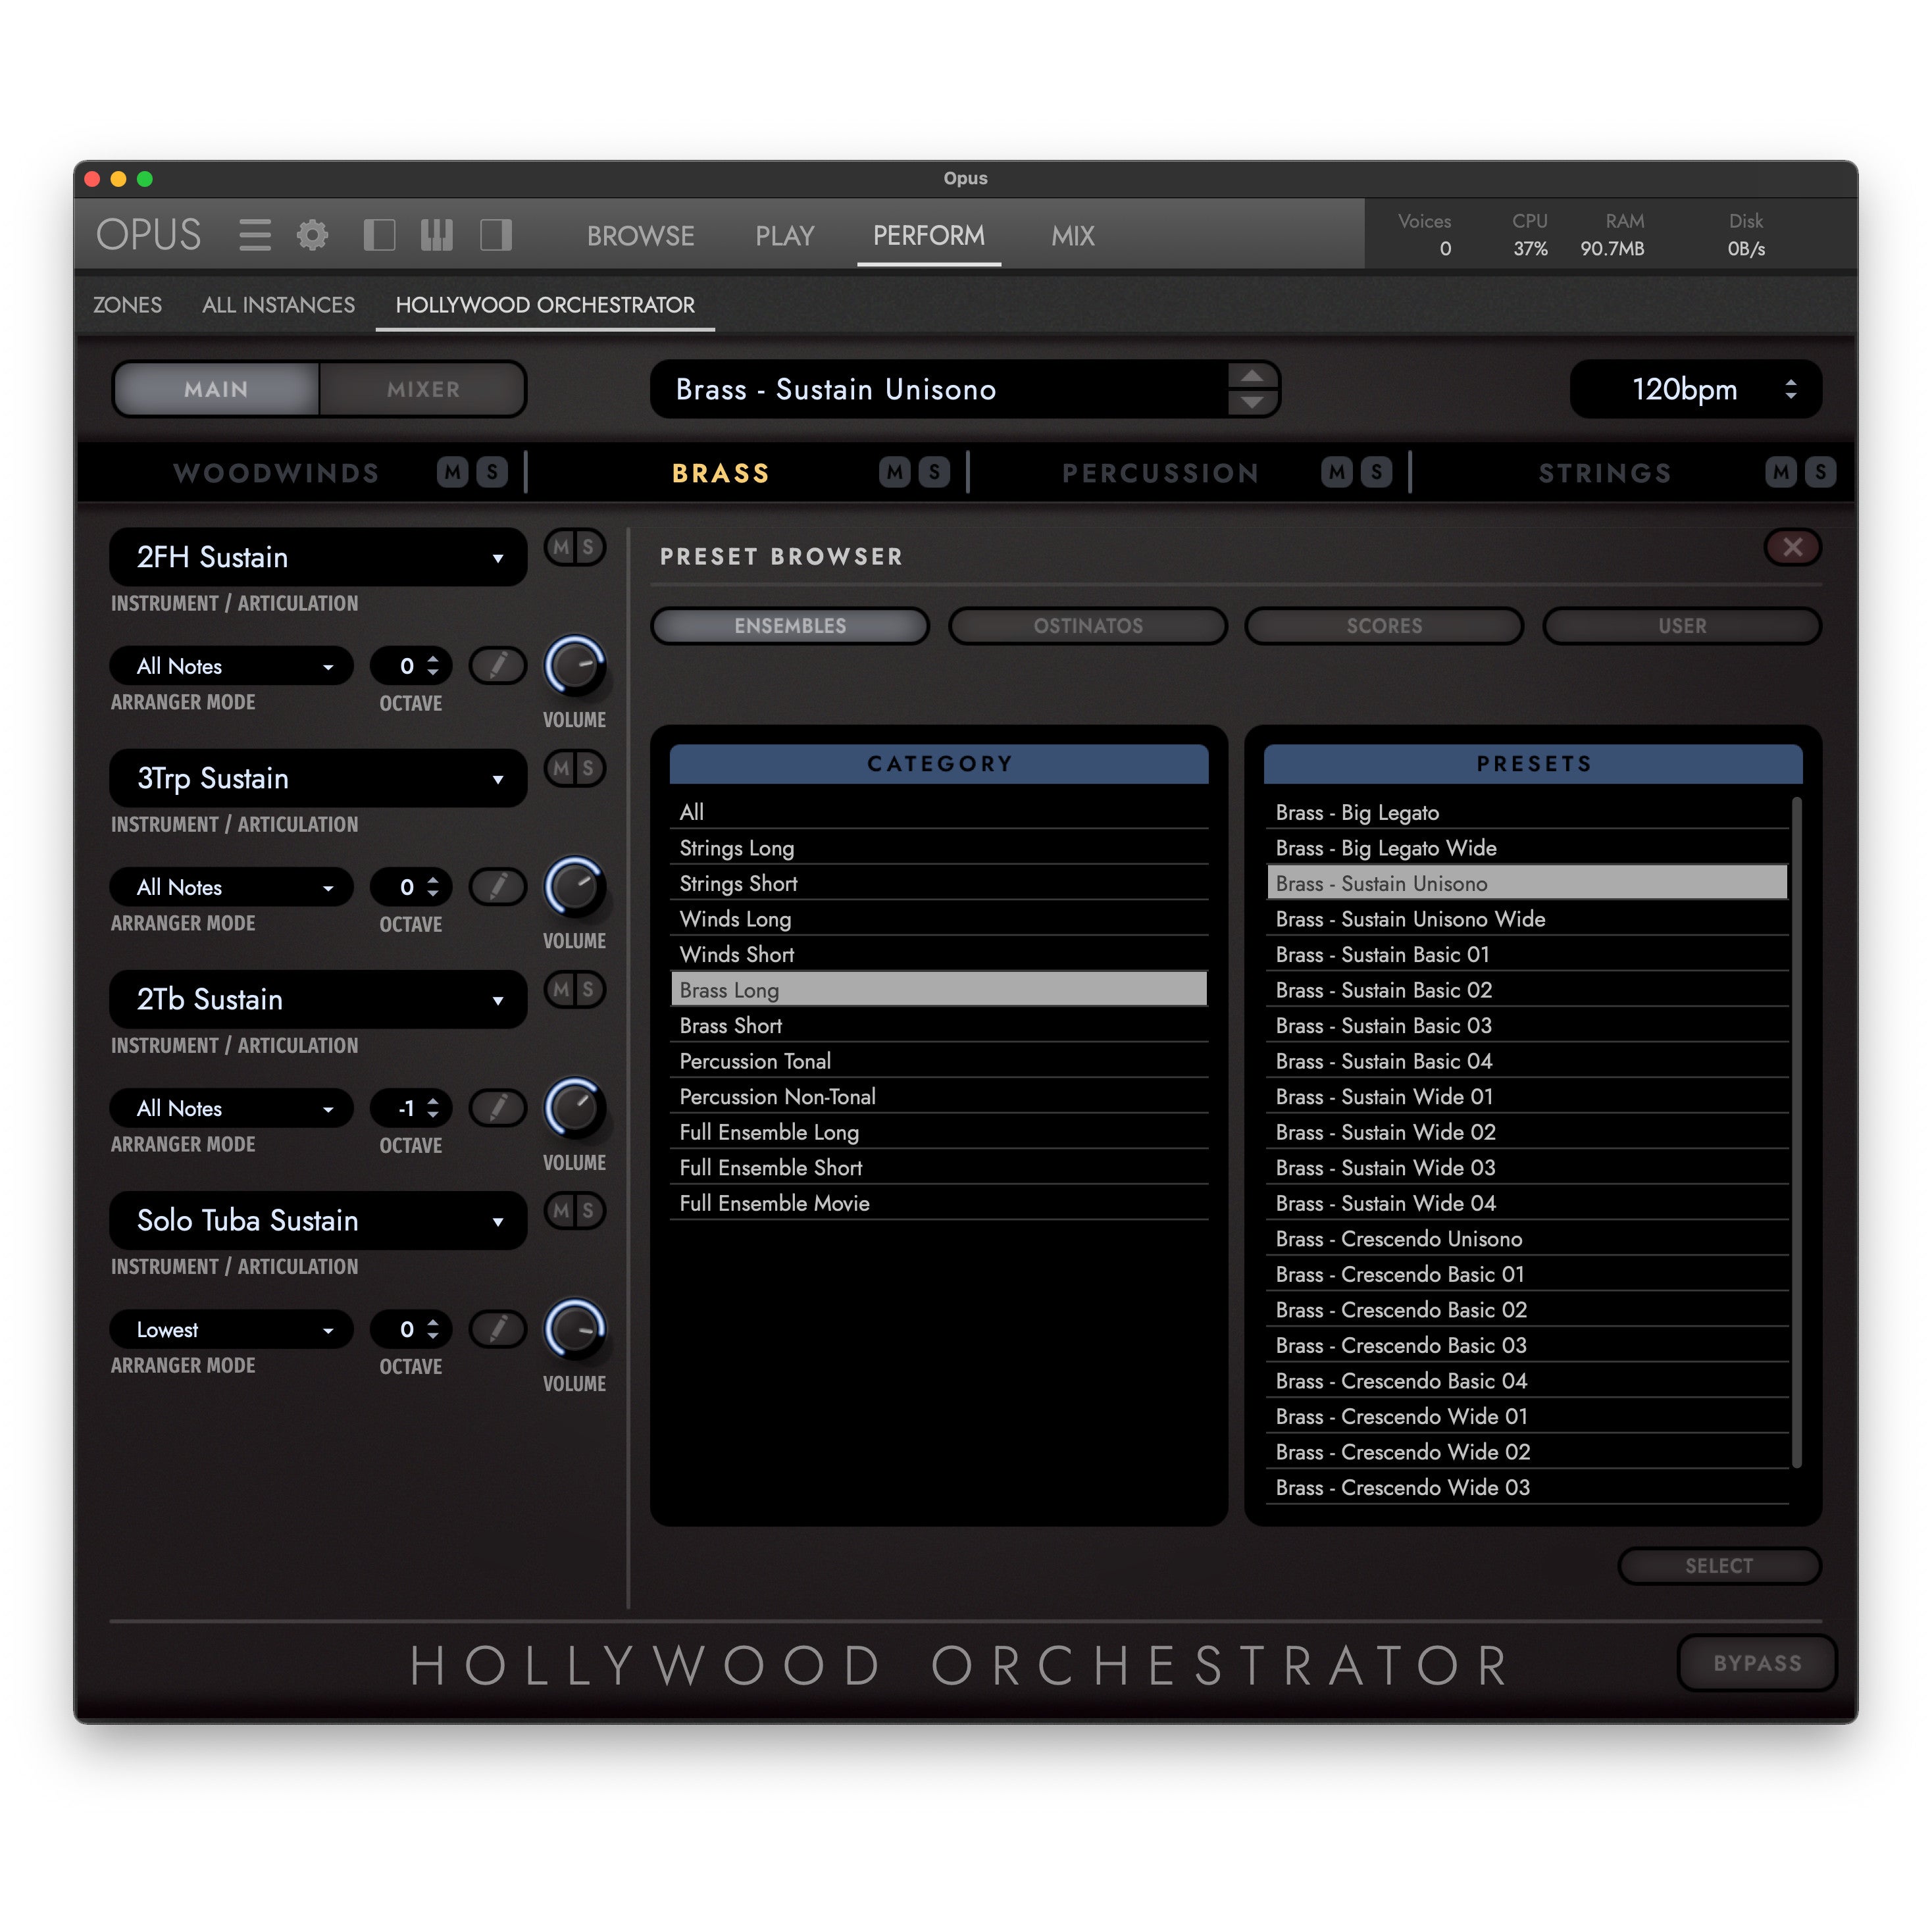The width and height of the screenshot is (1932, 1932).
Task: Show the OSTINATOS presets
Action: point(1087,626)
